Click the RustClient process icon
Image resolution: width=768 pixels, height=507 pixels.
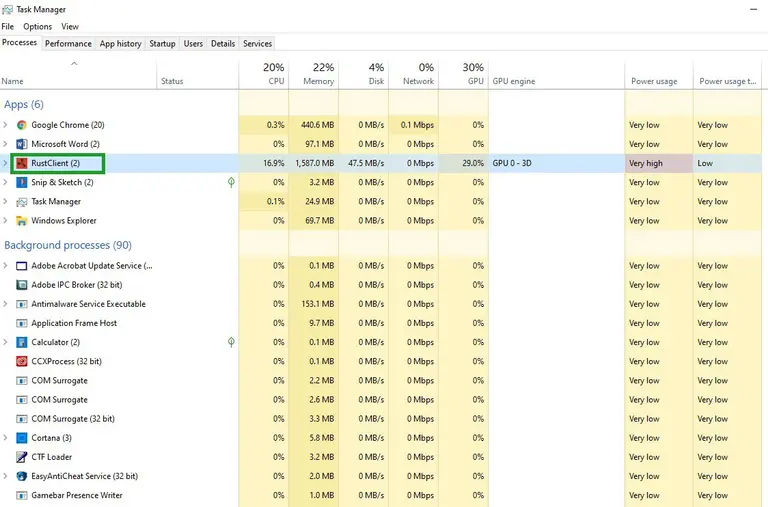coord(22,163)
